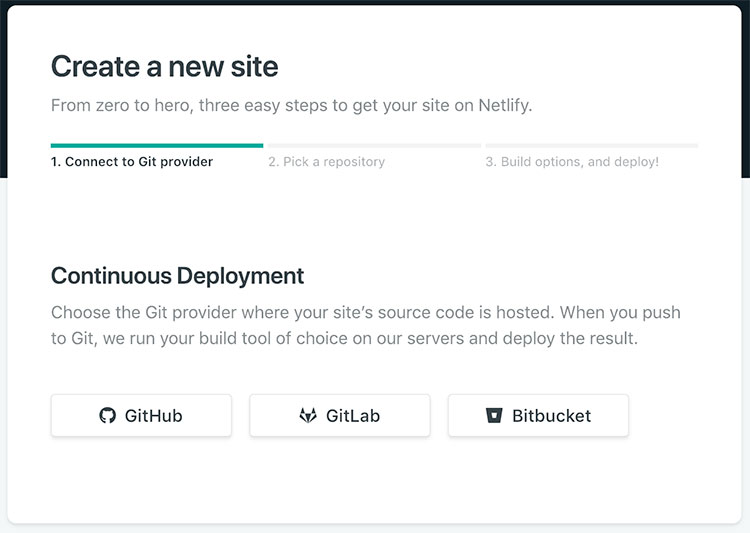
Task: Click the GitHub octocat icon
Action: [x=108, y=415]
